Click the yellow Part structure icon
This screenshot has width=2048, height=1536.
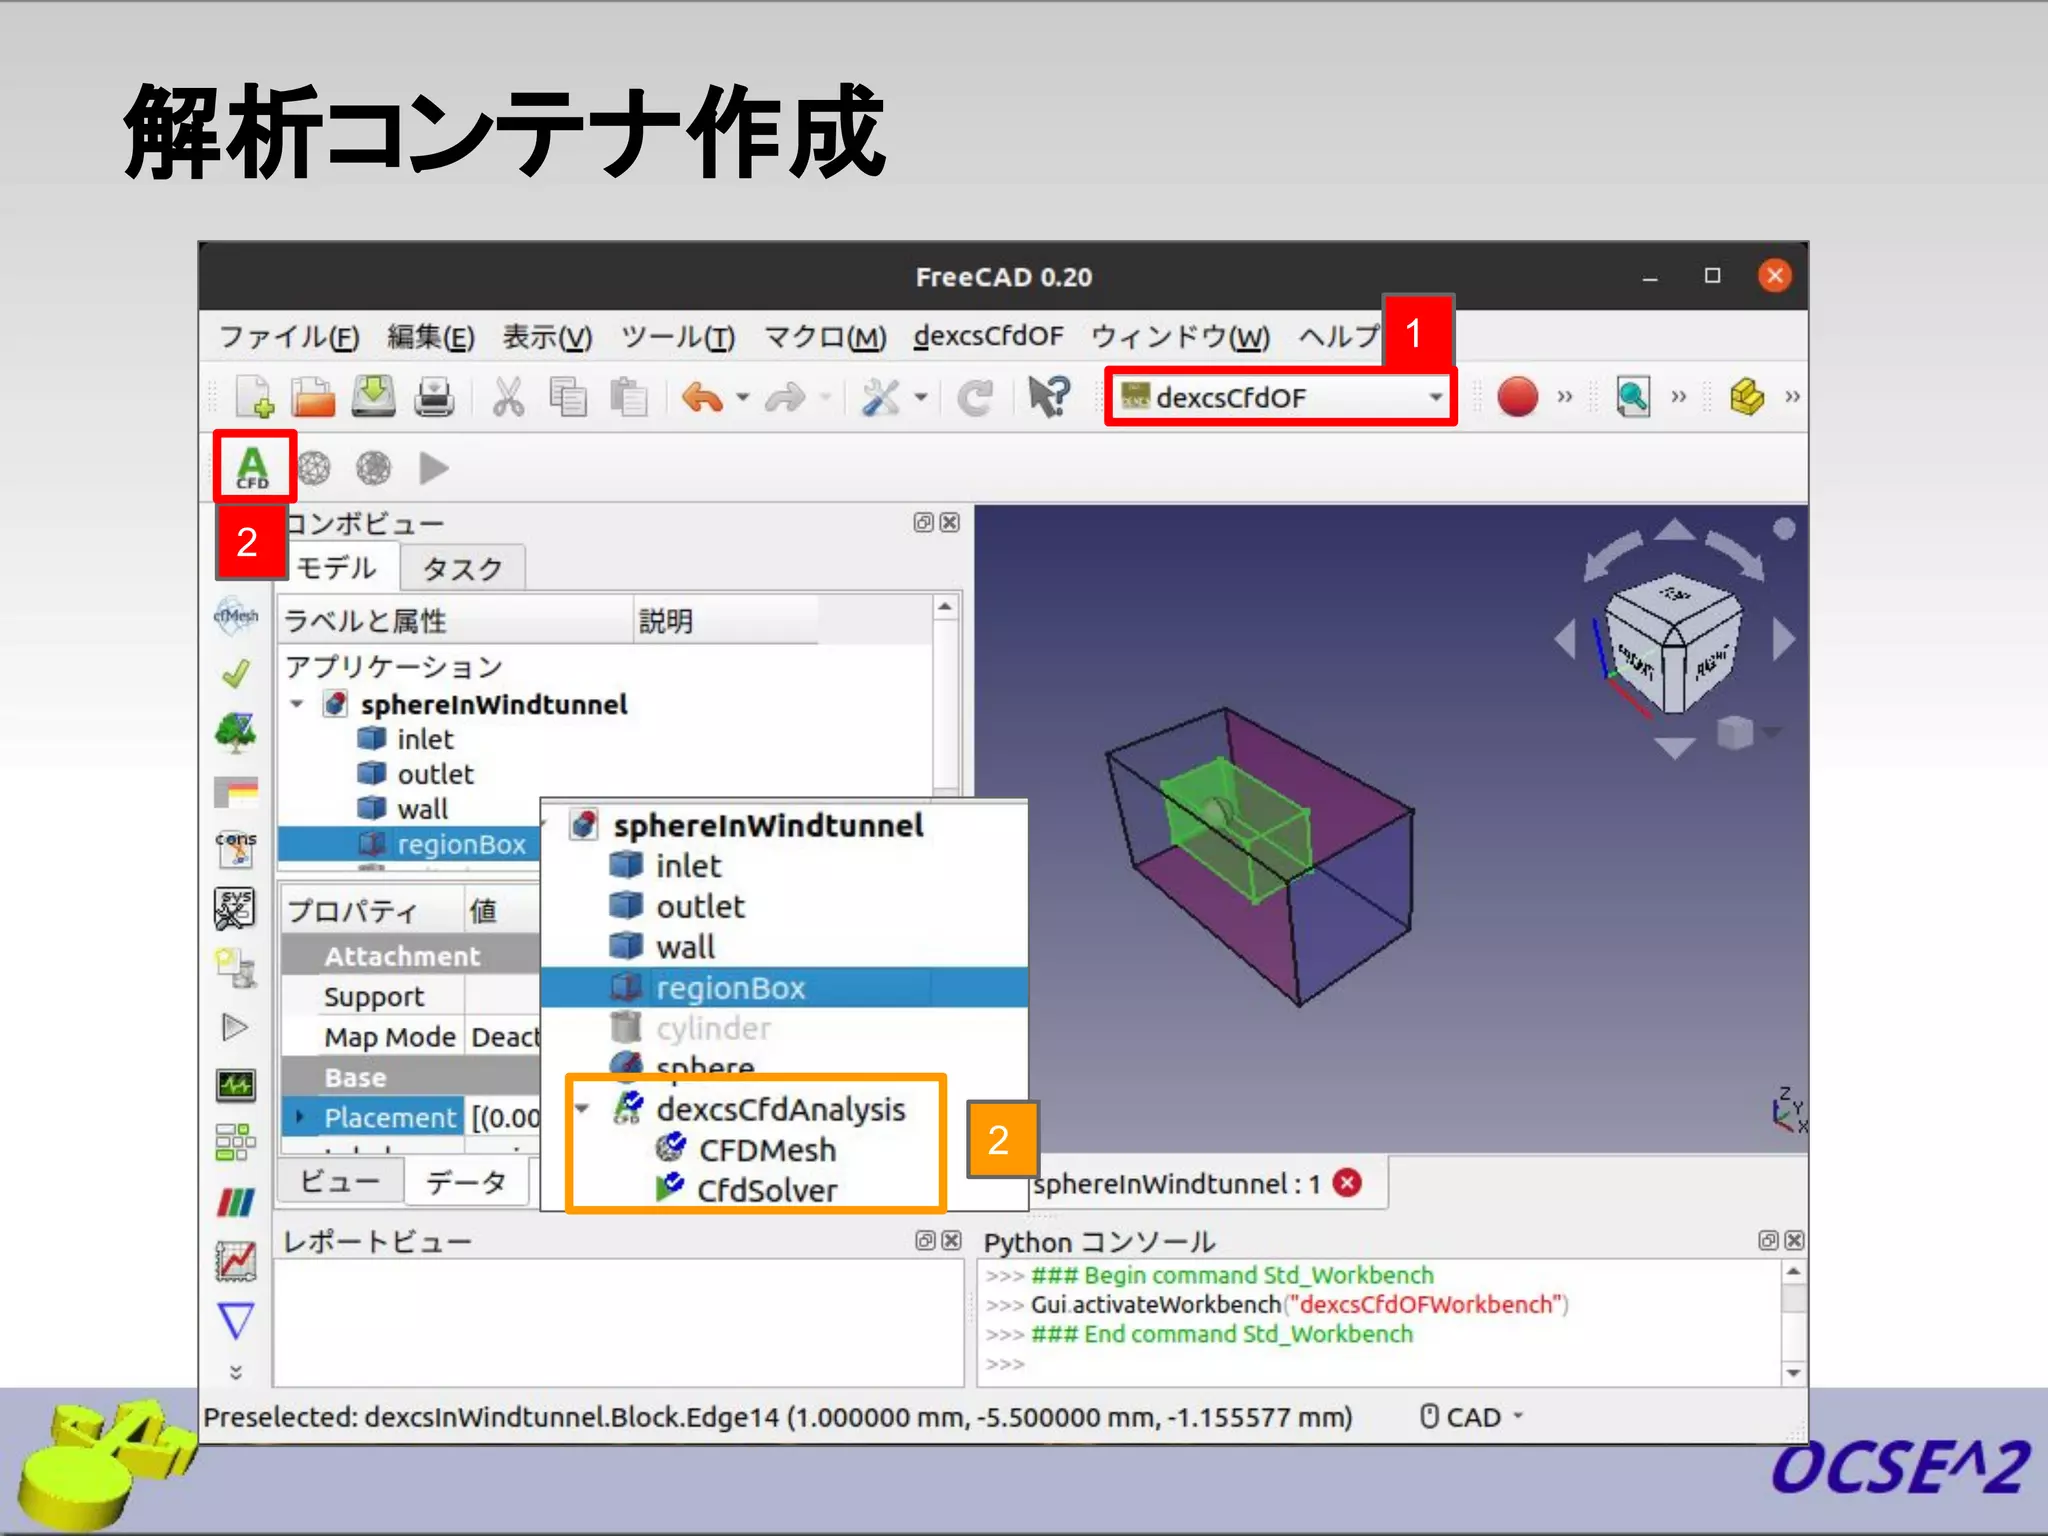[1746, 397]
